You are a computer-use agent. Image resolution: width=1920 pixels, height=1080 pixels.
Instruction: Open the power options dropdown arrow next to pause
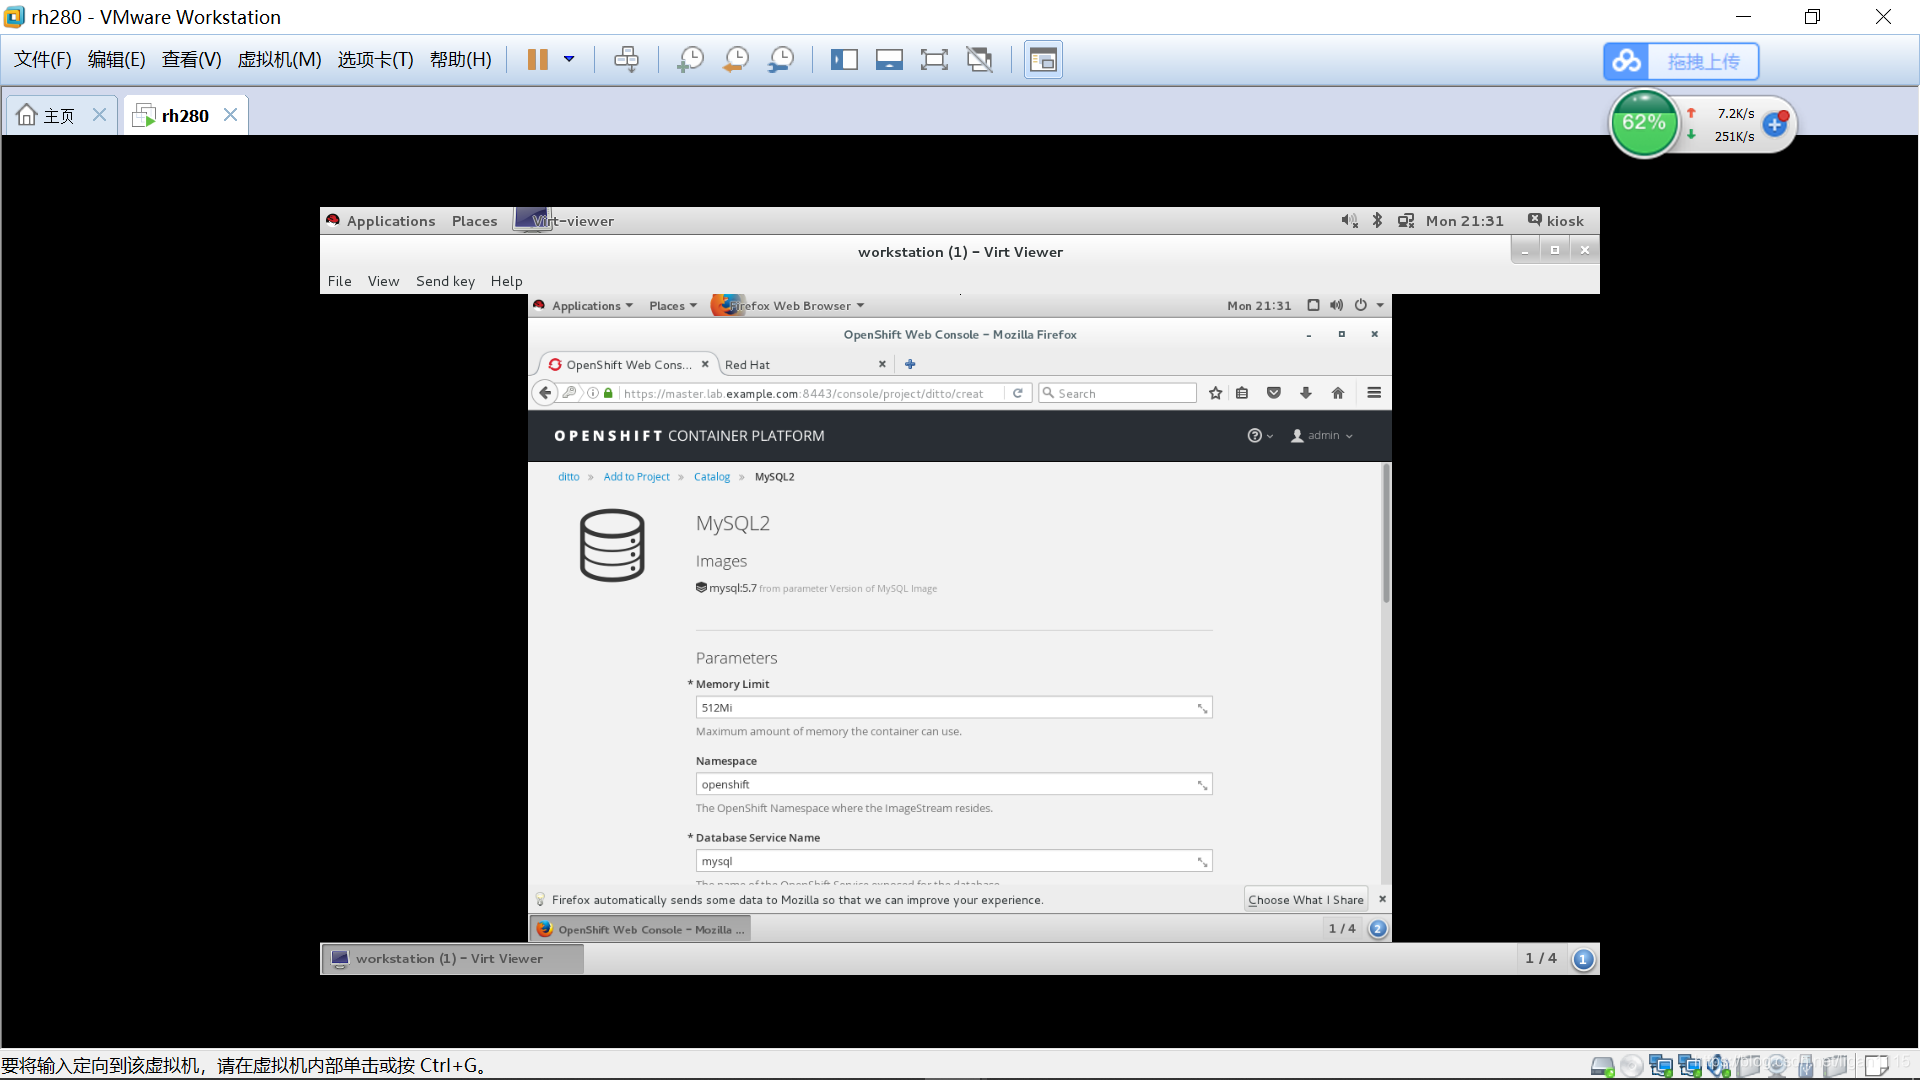569,60
